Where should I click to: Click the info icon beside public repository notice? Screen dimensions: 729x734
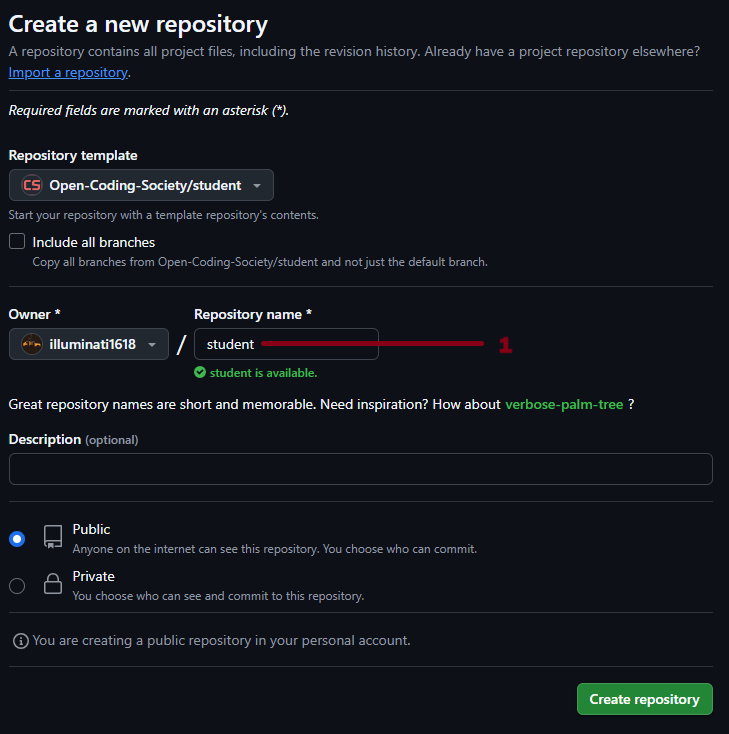20,640
